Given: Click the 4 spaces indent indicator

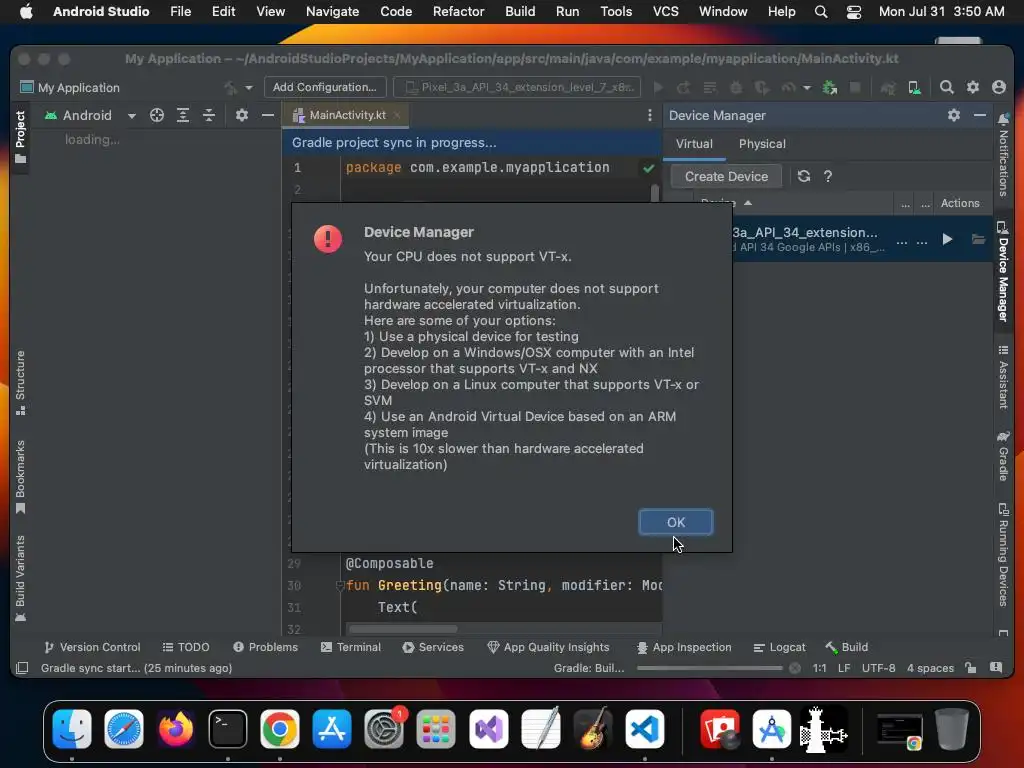Looking at the screenshot, I should pos(930,668).
